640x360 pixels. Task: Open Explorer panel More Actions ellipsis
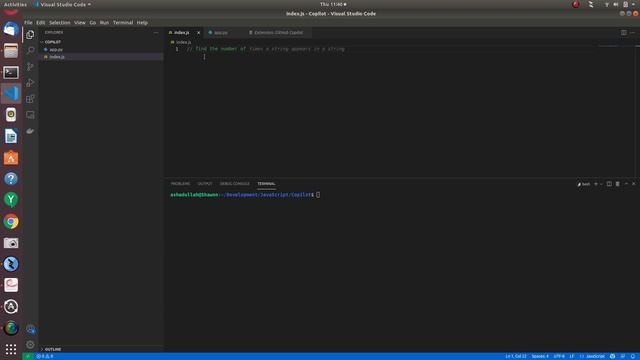156,33
